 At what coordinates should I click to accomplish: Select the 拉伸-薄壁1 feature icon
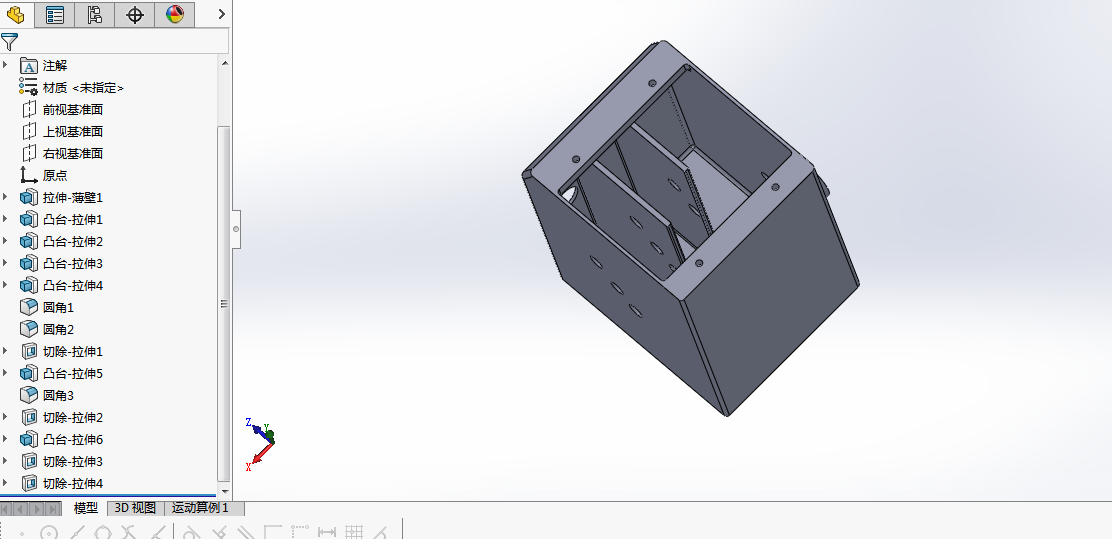tap(28, 197)
